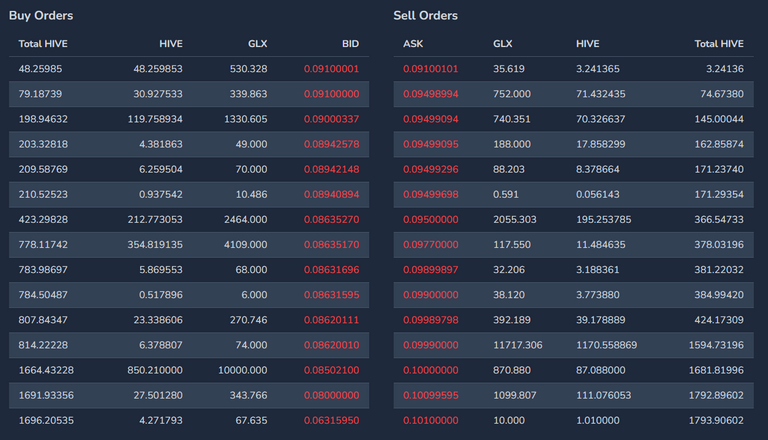The height and width of the screenshot is (440, 768).
Task: Click sell GLX amount 11717.306
Action: point(518,345)
